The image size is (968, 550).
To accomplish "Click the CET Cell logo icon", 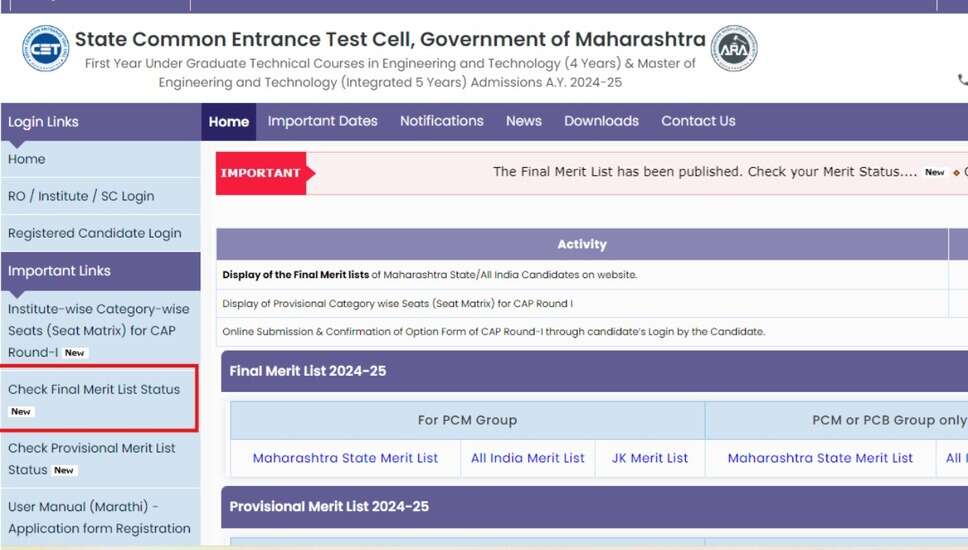I will (45, 48).
